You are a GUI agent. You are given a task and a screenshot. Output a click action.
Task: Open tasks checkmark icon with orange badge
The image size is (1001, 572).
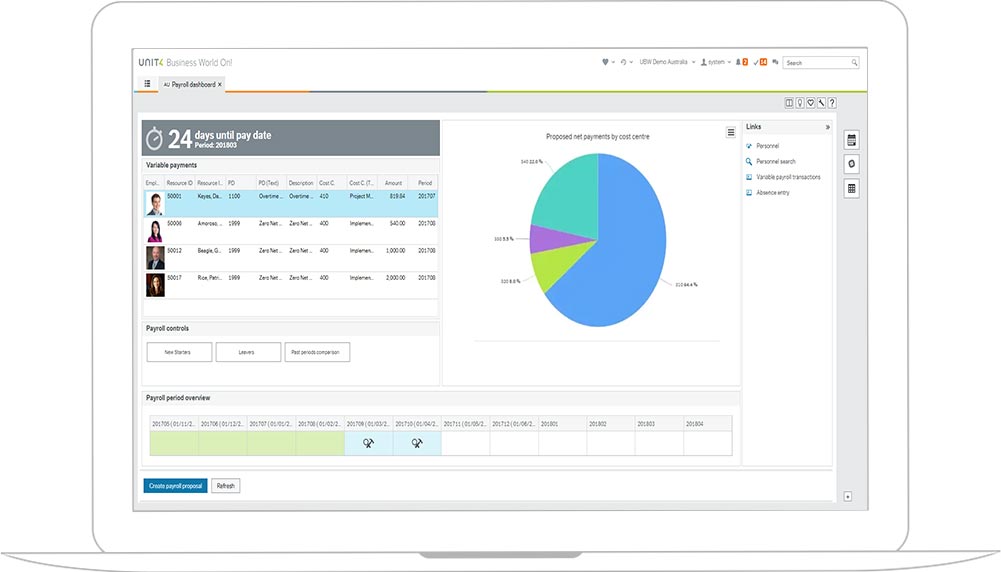tap(760, 62)
